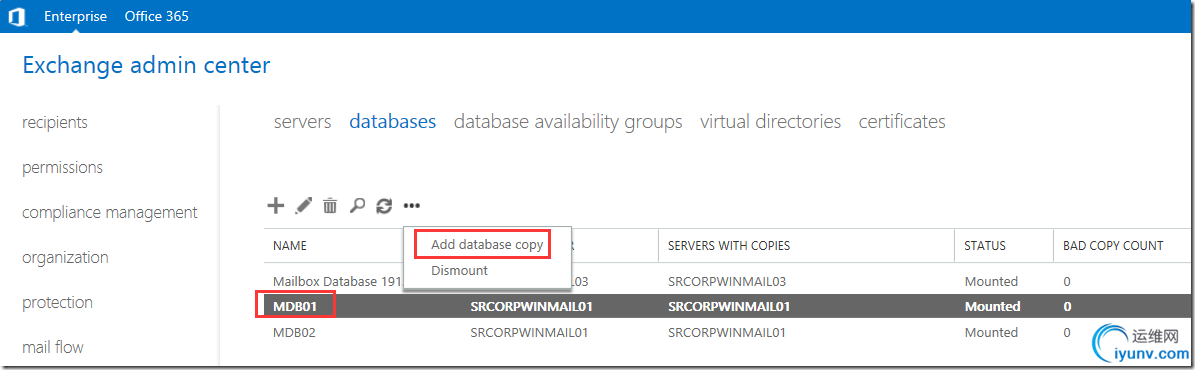Open mail flow section
Image resolution: width=1195 pixels, height=370 pixels.
(53, 347)
